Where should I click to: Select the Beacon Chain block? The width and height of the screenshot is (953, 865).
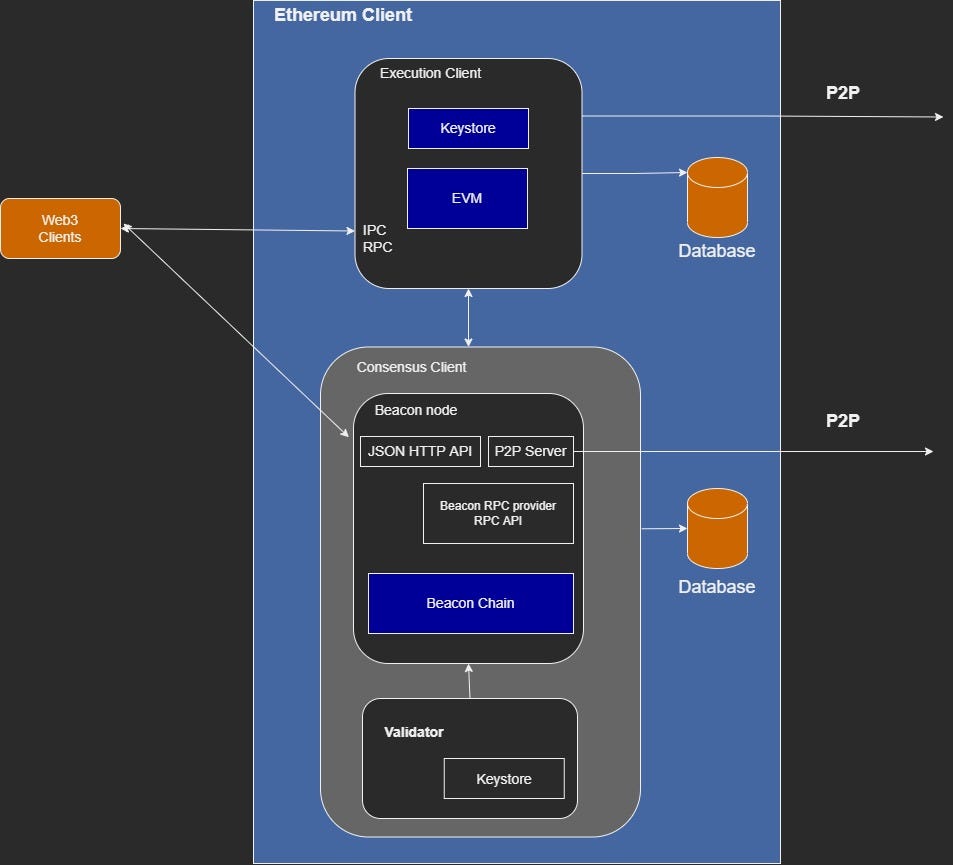point(470,603)
